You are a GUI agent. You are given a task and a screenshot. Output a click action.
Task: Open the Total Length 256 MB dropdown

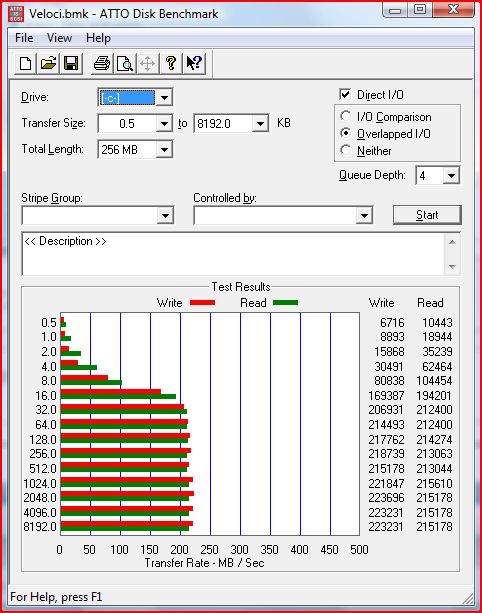164,149
